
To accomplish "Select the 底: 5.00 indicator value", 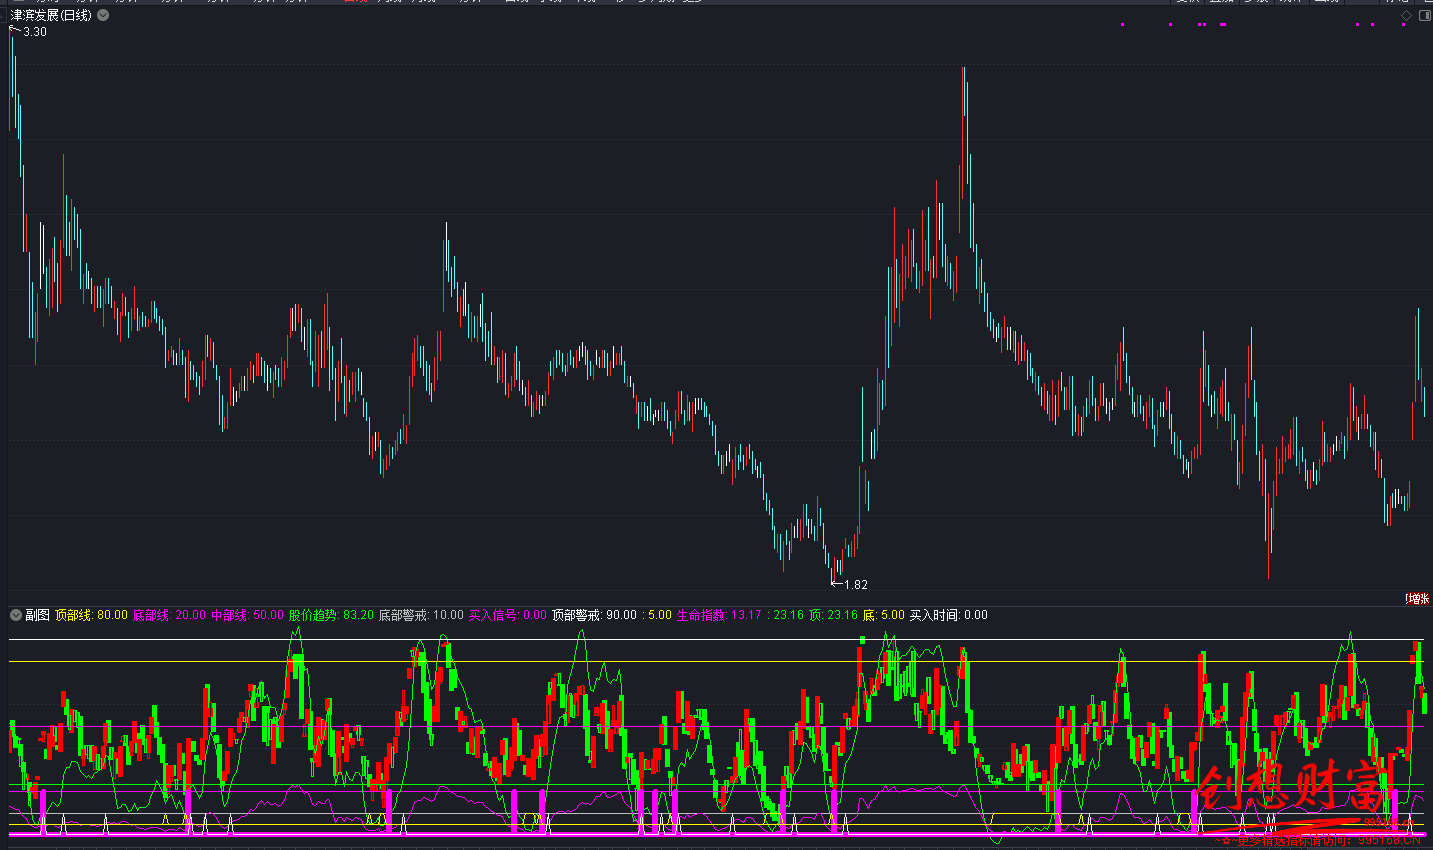I will (x=883, y=615).
